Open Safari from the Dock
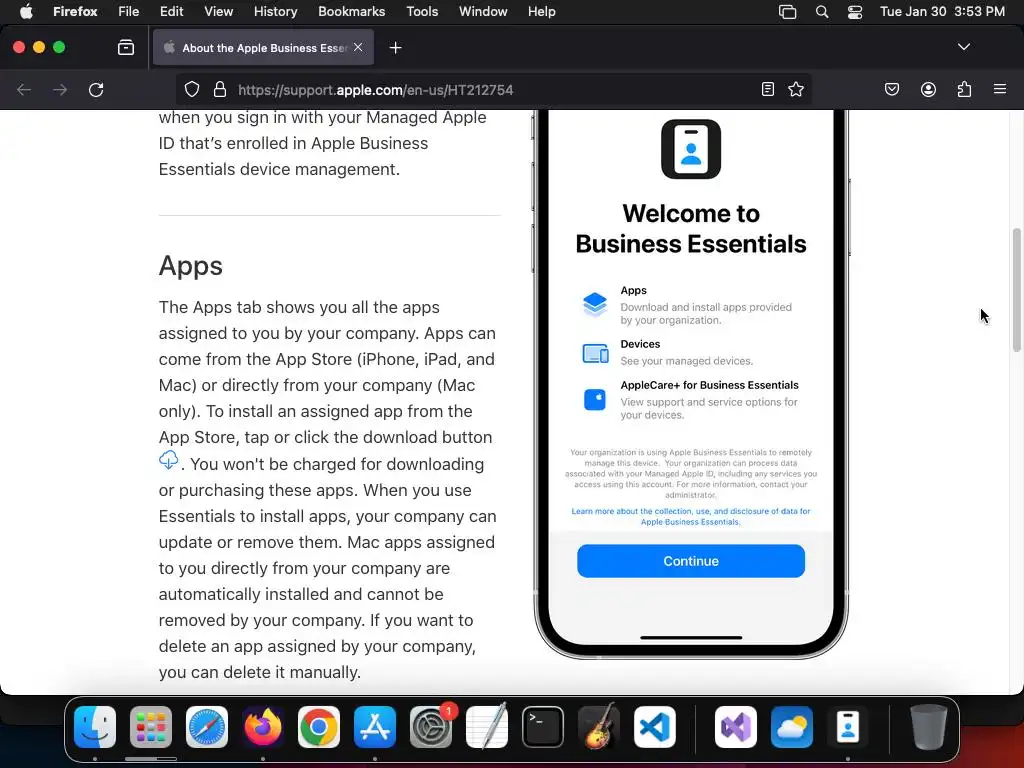1024x768 pixels. click(207, 727)
